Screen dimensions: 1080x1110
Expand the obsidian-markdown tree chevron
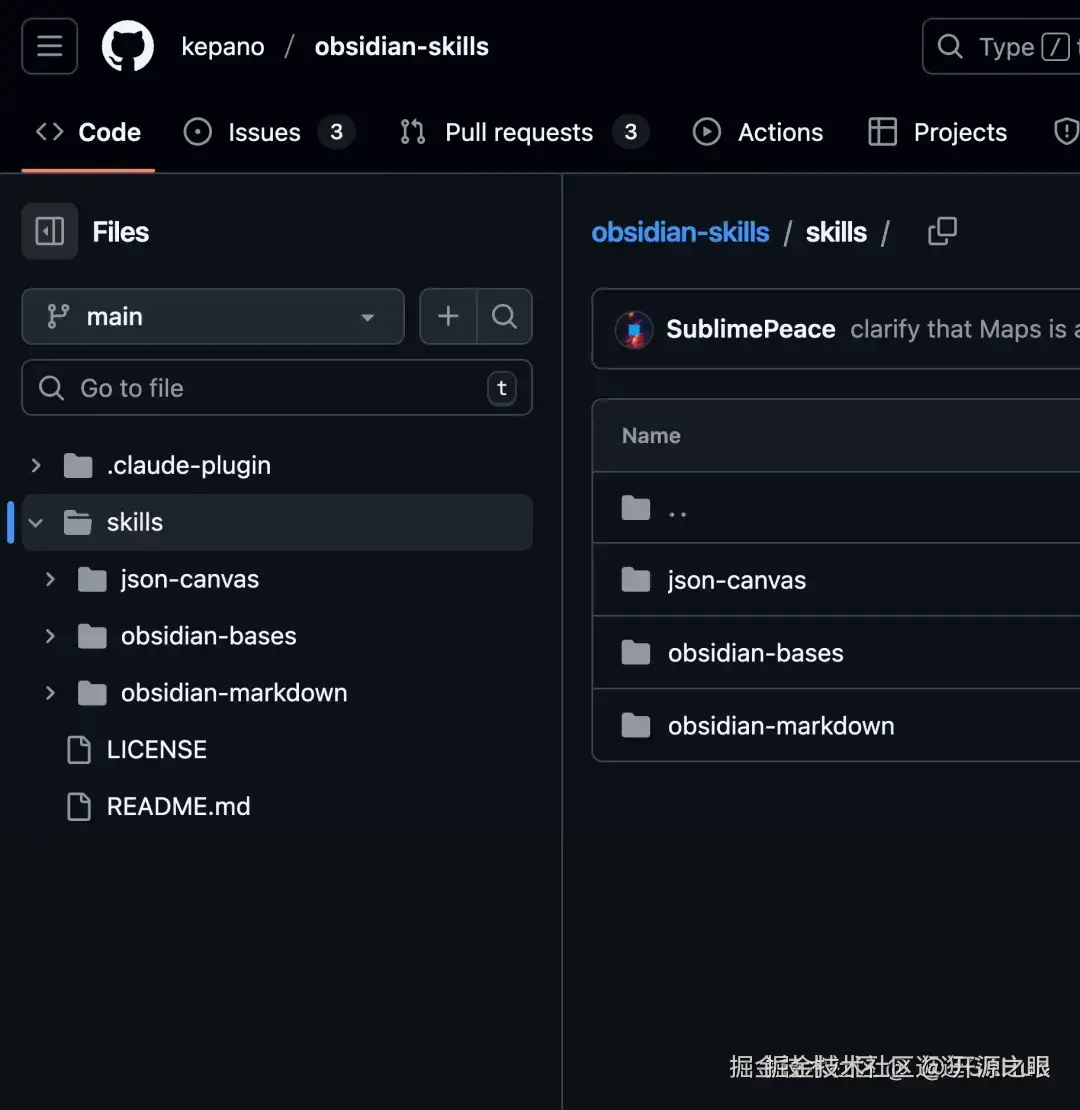[x=50, y=693]
